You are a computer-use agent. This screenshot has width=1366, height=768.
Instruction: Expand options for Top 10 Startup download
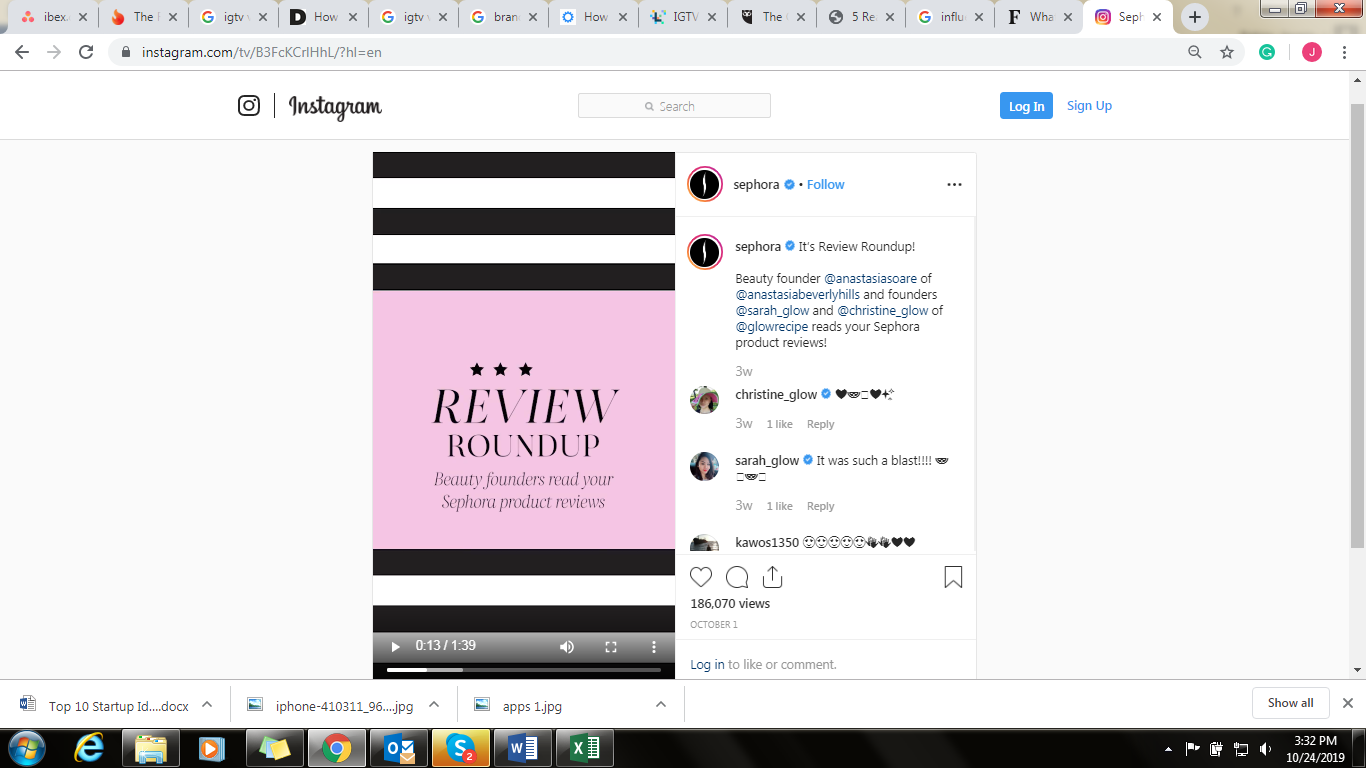point(207,704)
